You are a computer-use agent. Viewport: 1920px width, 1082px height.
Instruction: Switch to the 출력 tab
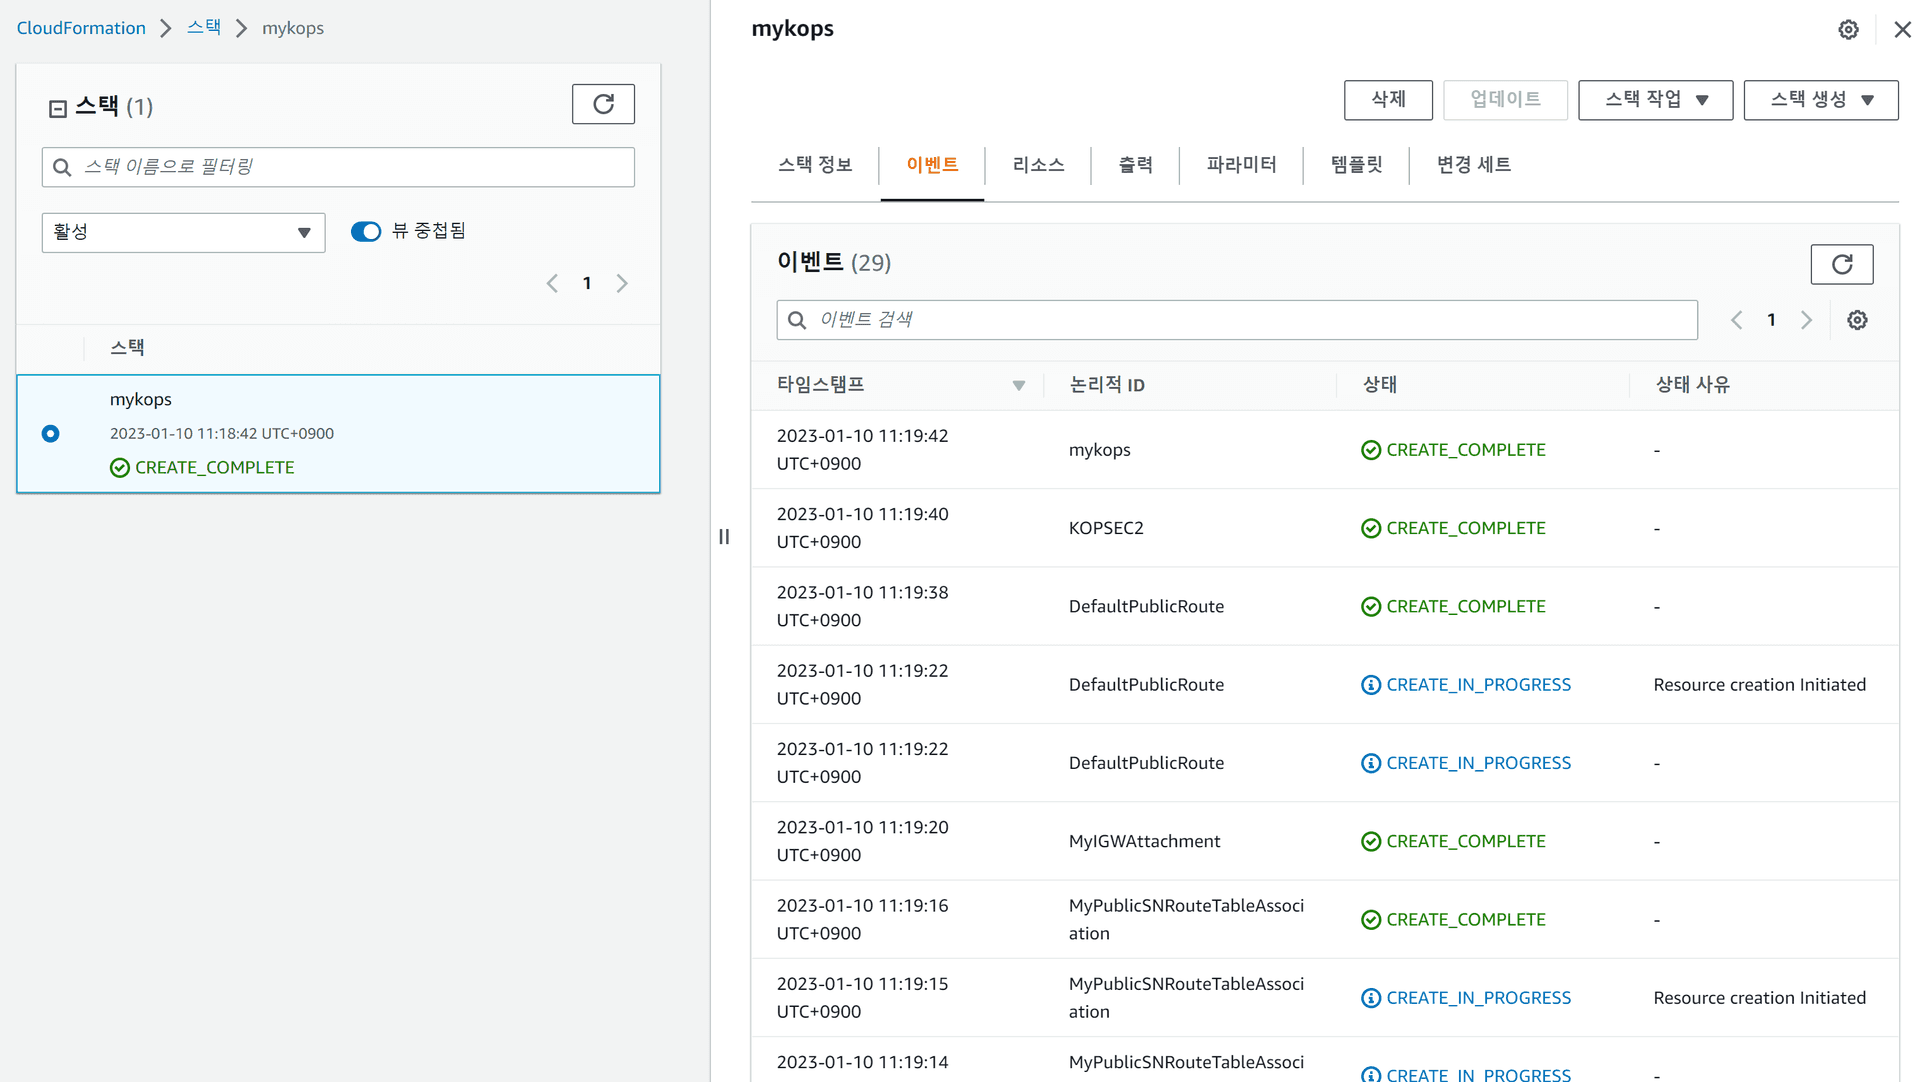coord(1135,165)
